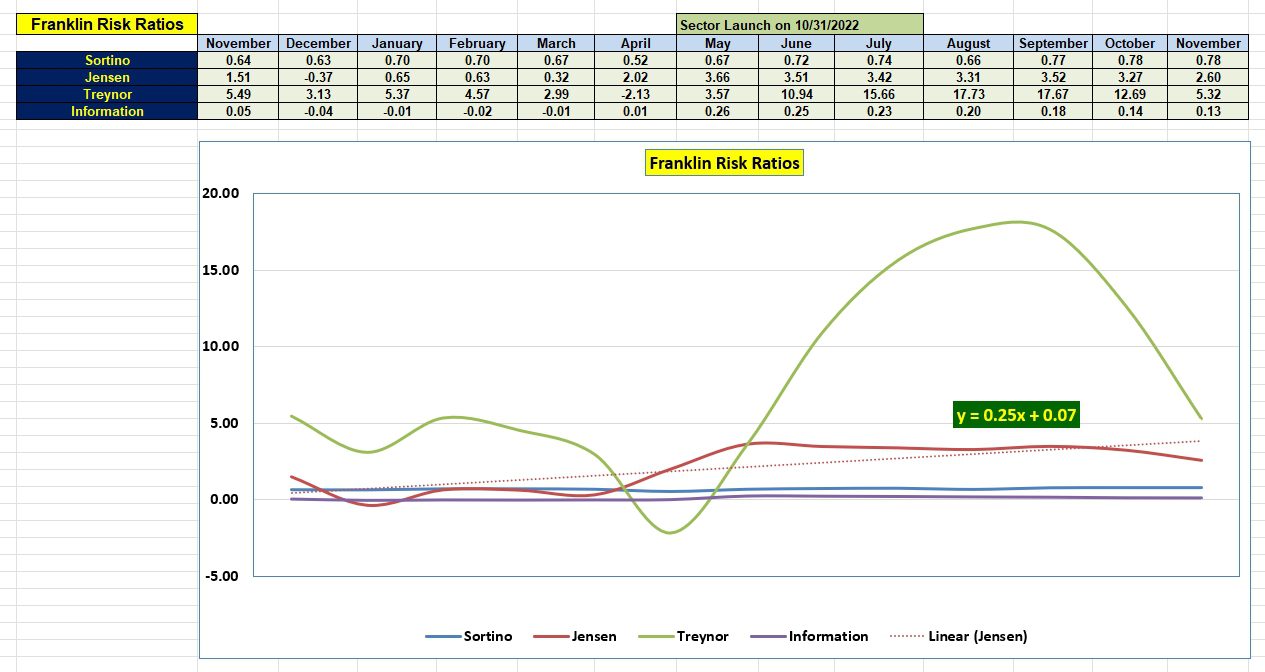Click the January column header
Image resolution: width=1265 pixels, height=672 pixels.
[x=397, y=43]
